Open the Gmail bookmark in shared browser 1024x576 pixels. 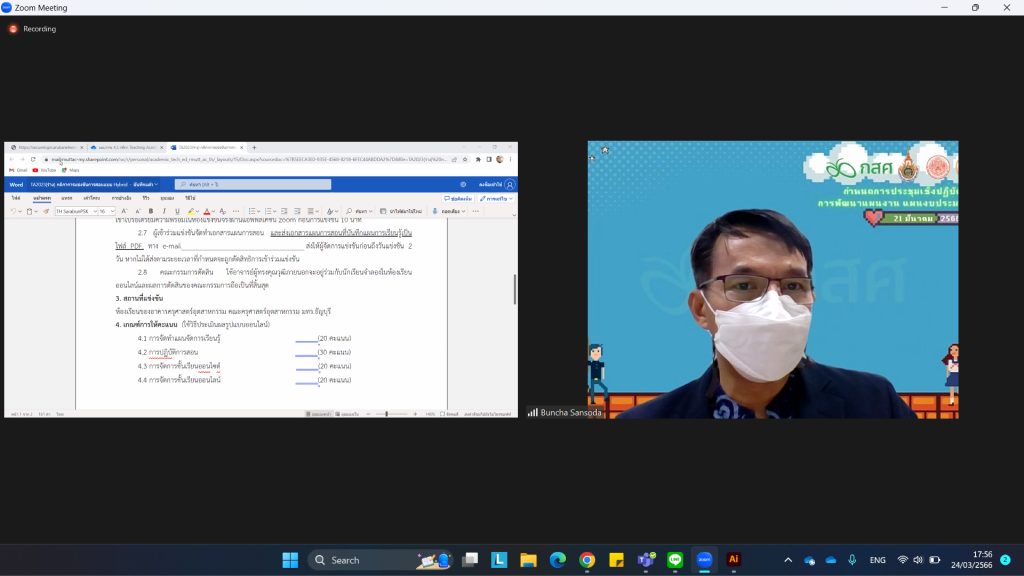18,170
